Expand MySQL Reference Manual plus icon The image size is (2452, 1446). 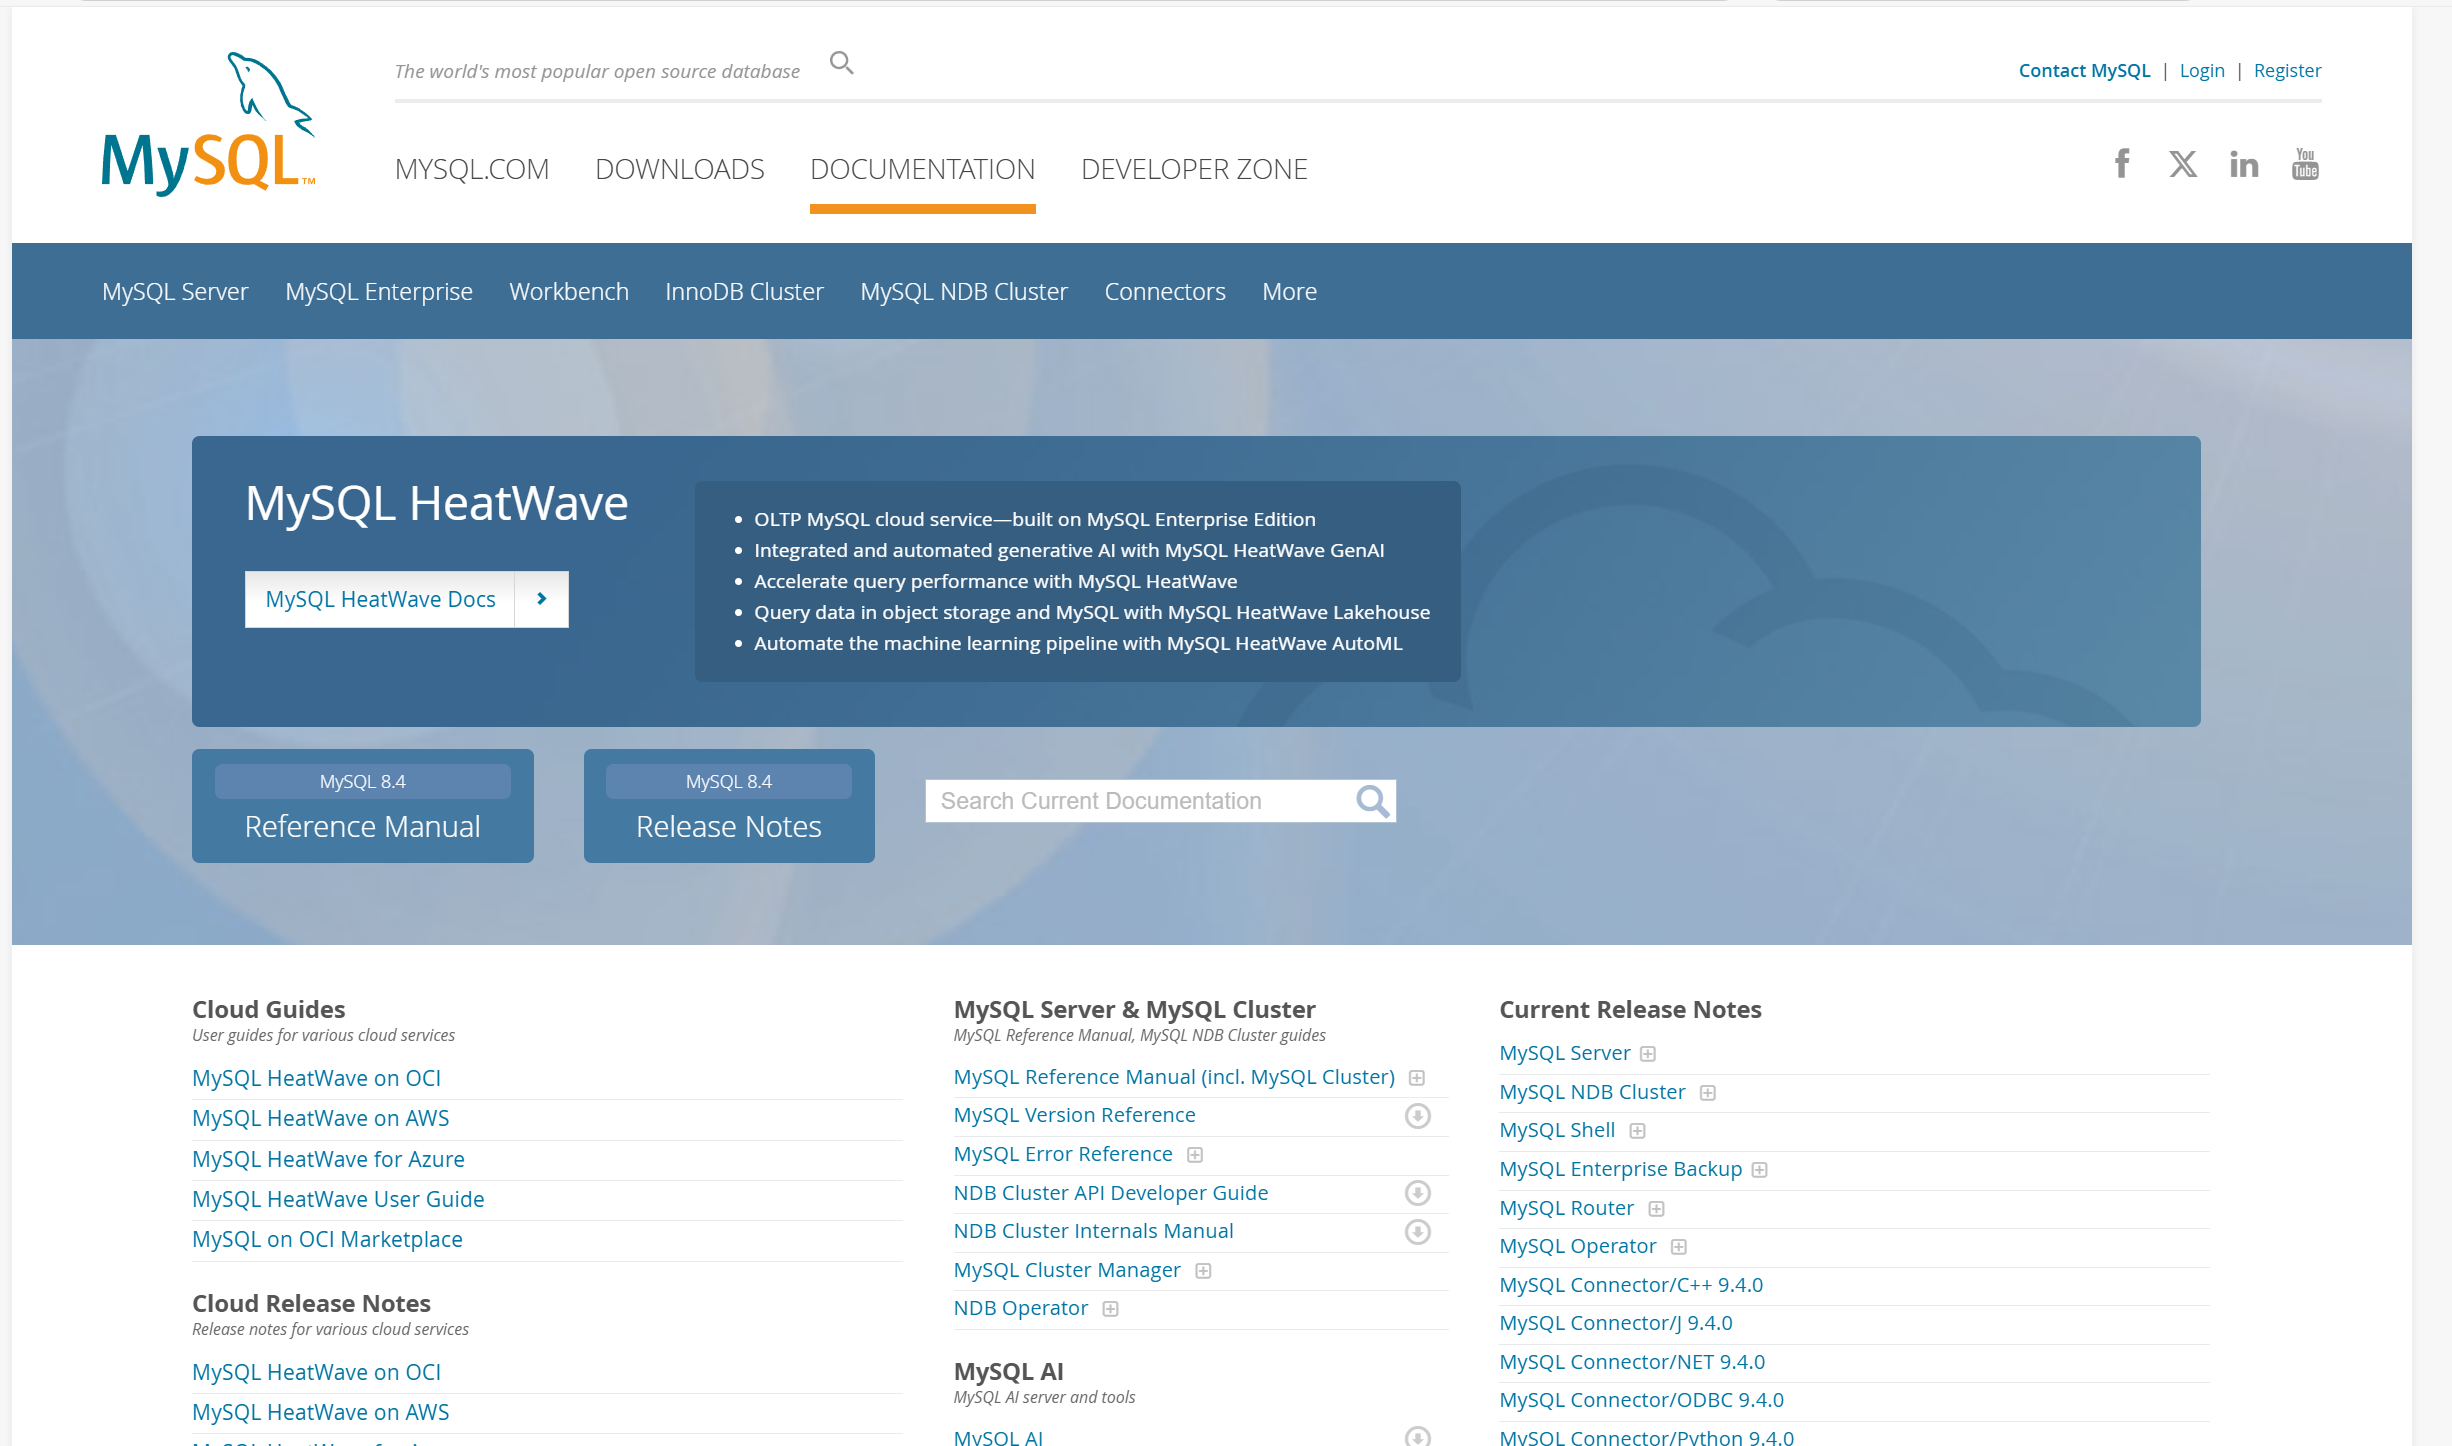(x=1416, y=1078)
